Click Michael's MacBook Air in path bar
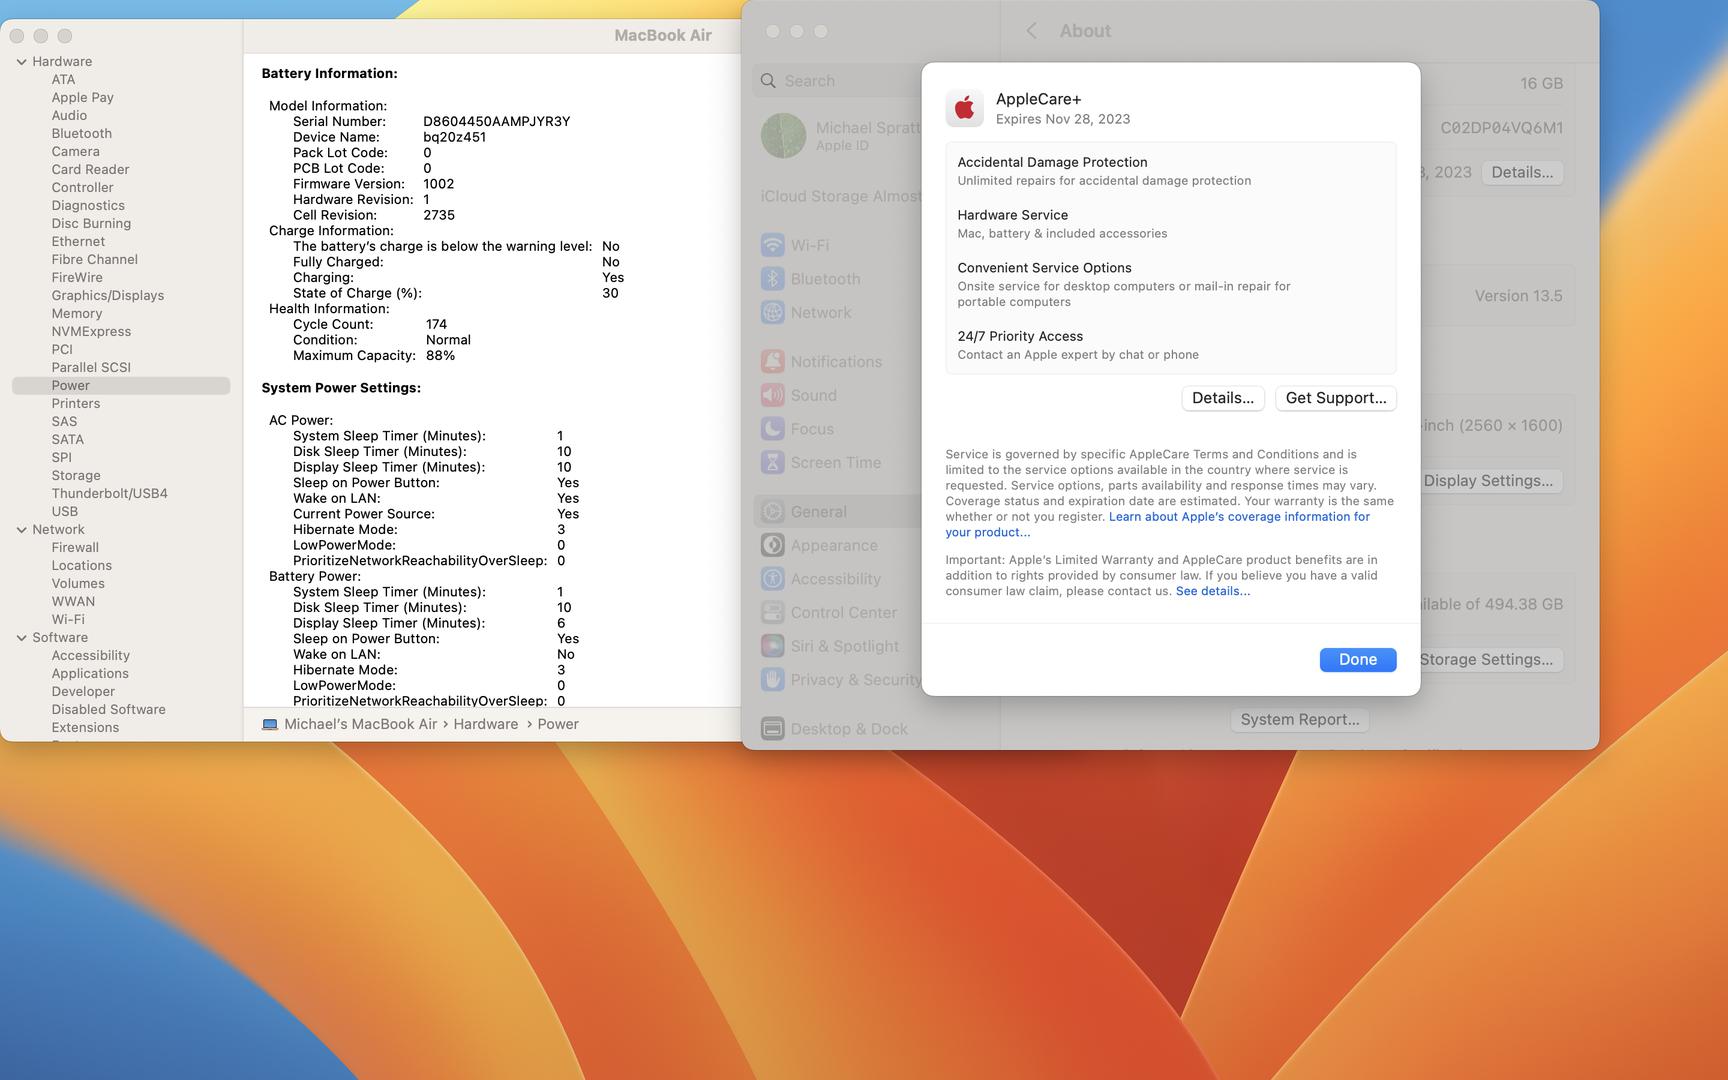Screen dimensions: 1728x1080 click(x=360, y=724)
